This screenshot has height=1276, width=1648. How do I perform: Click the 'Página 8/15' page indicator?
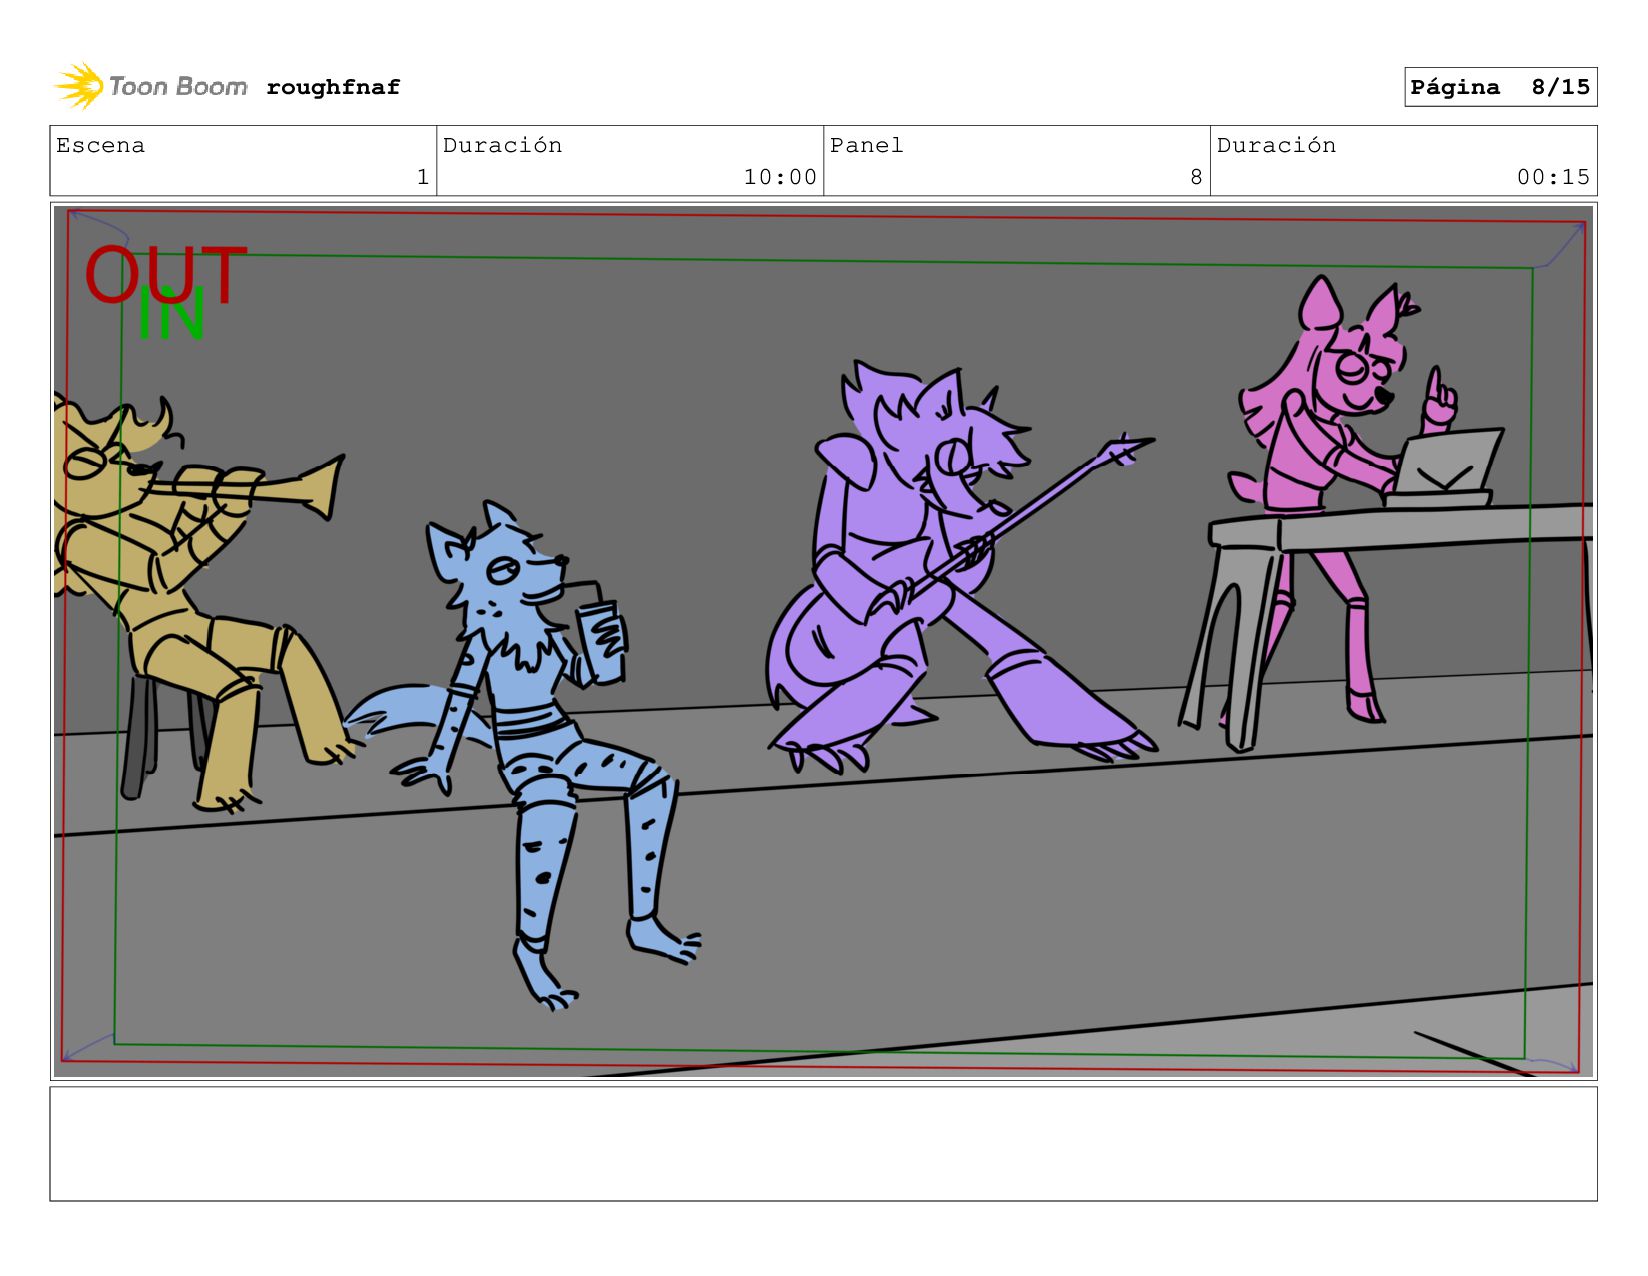pyautogui.click(x=1500, y=87)
